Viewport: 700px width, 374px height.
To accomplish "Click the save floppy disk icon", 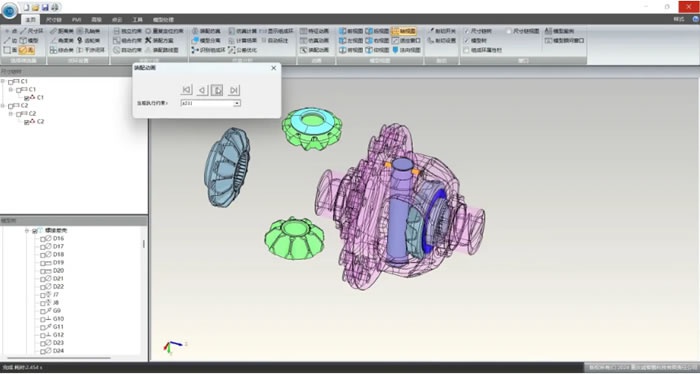I will [x=45, y=7].
